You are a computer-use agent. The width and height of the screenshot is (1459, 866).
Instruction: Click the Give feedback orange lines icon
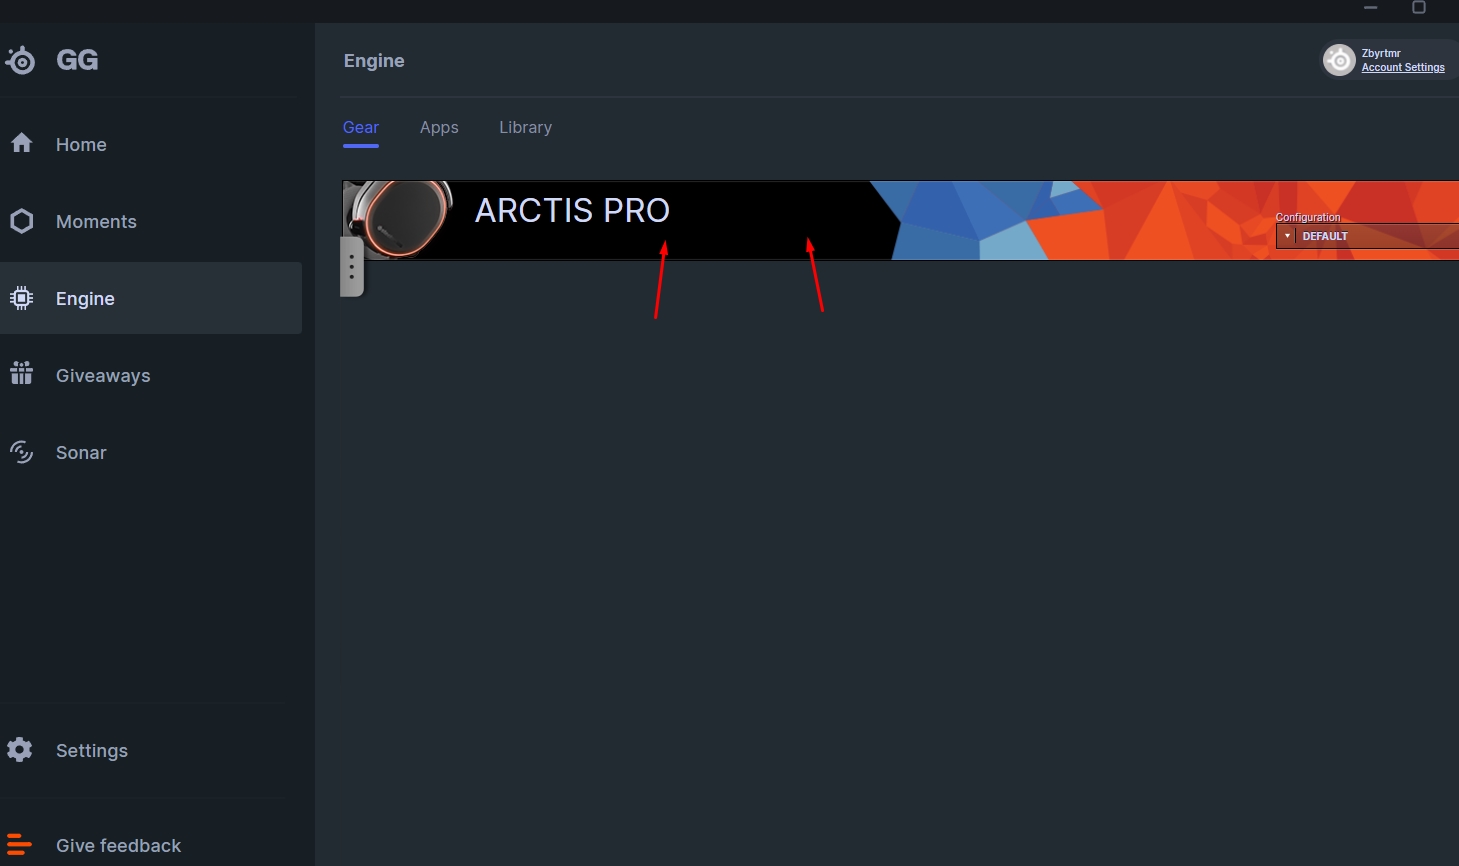[19, 844]
